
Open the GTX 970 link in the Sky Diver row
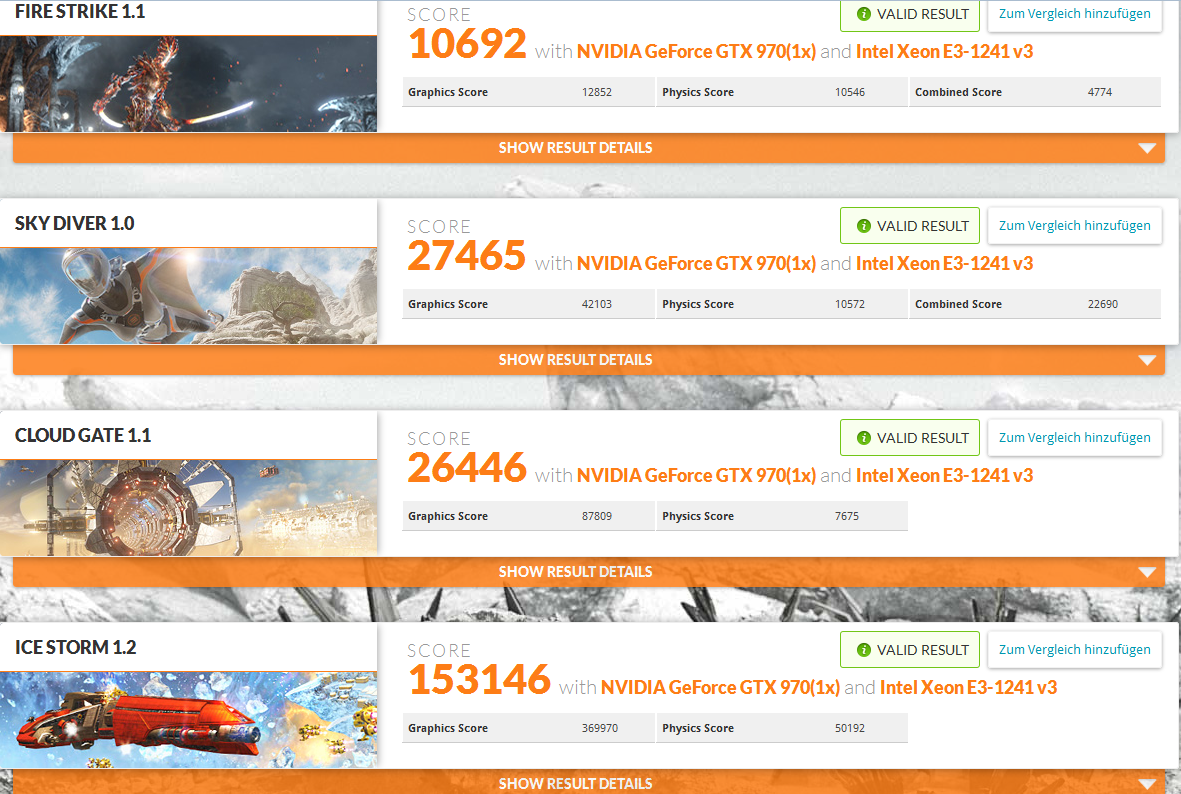pyautogui.click(x=696, y=264)
